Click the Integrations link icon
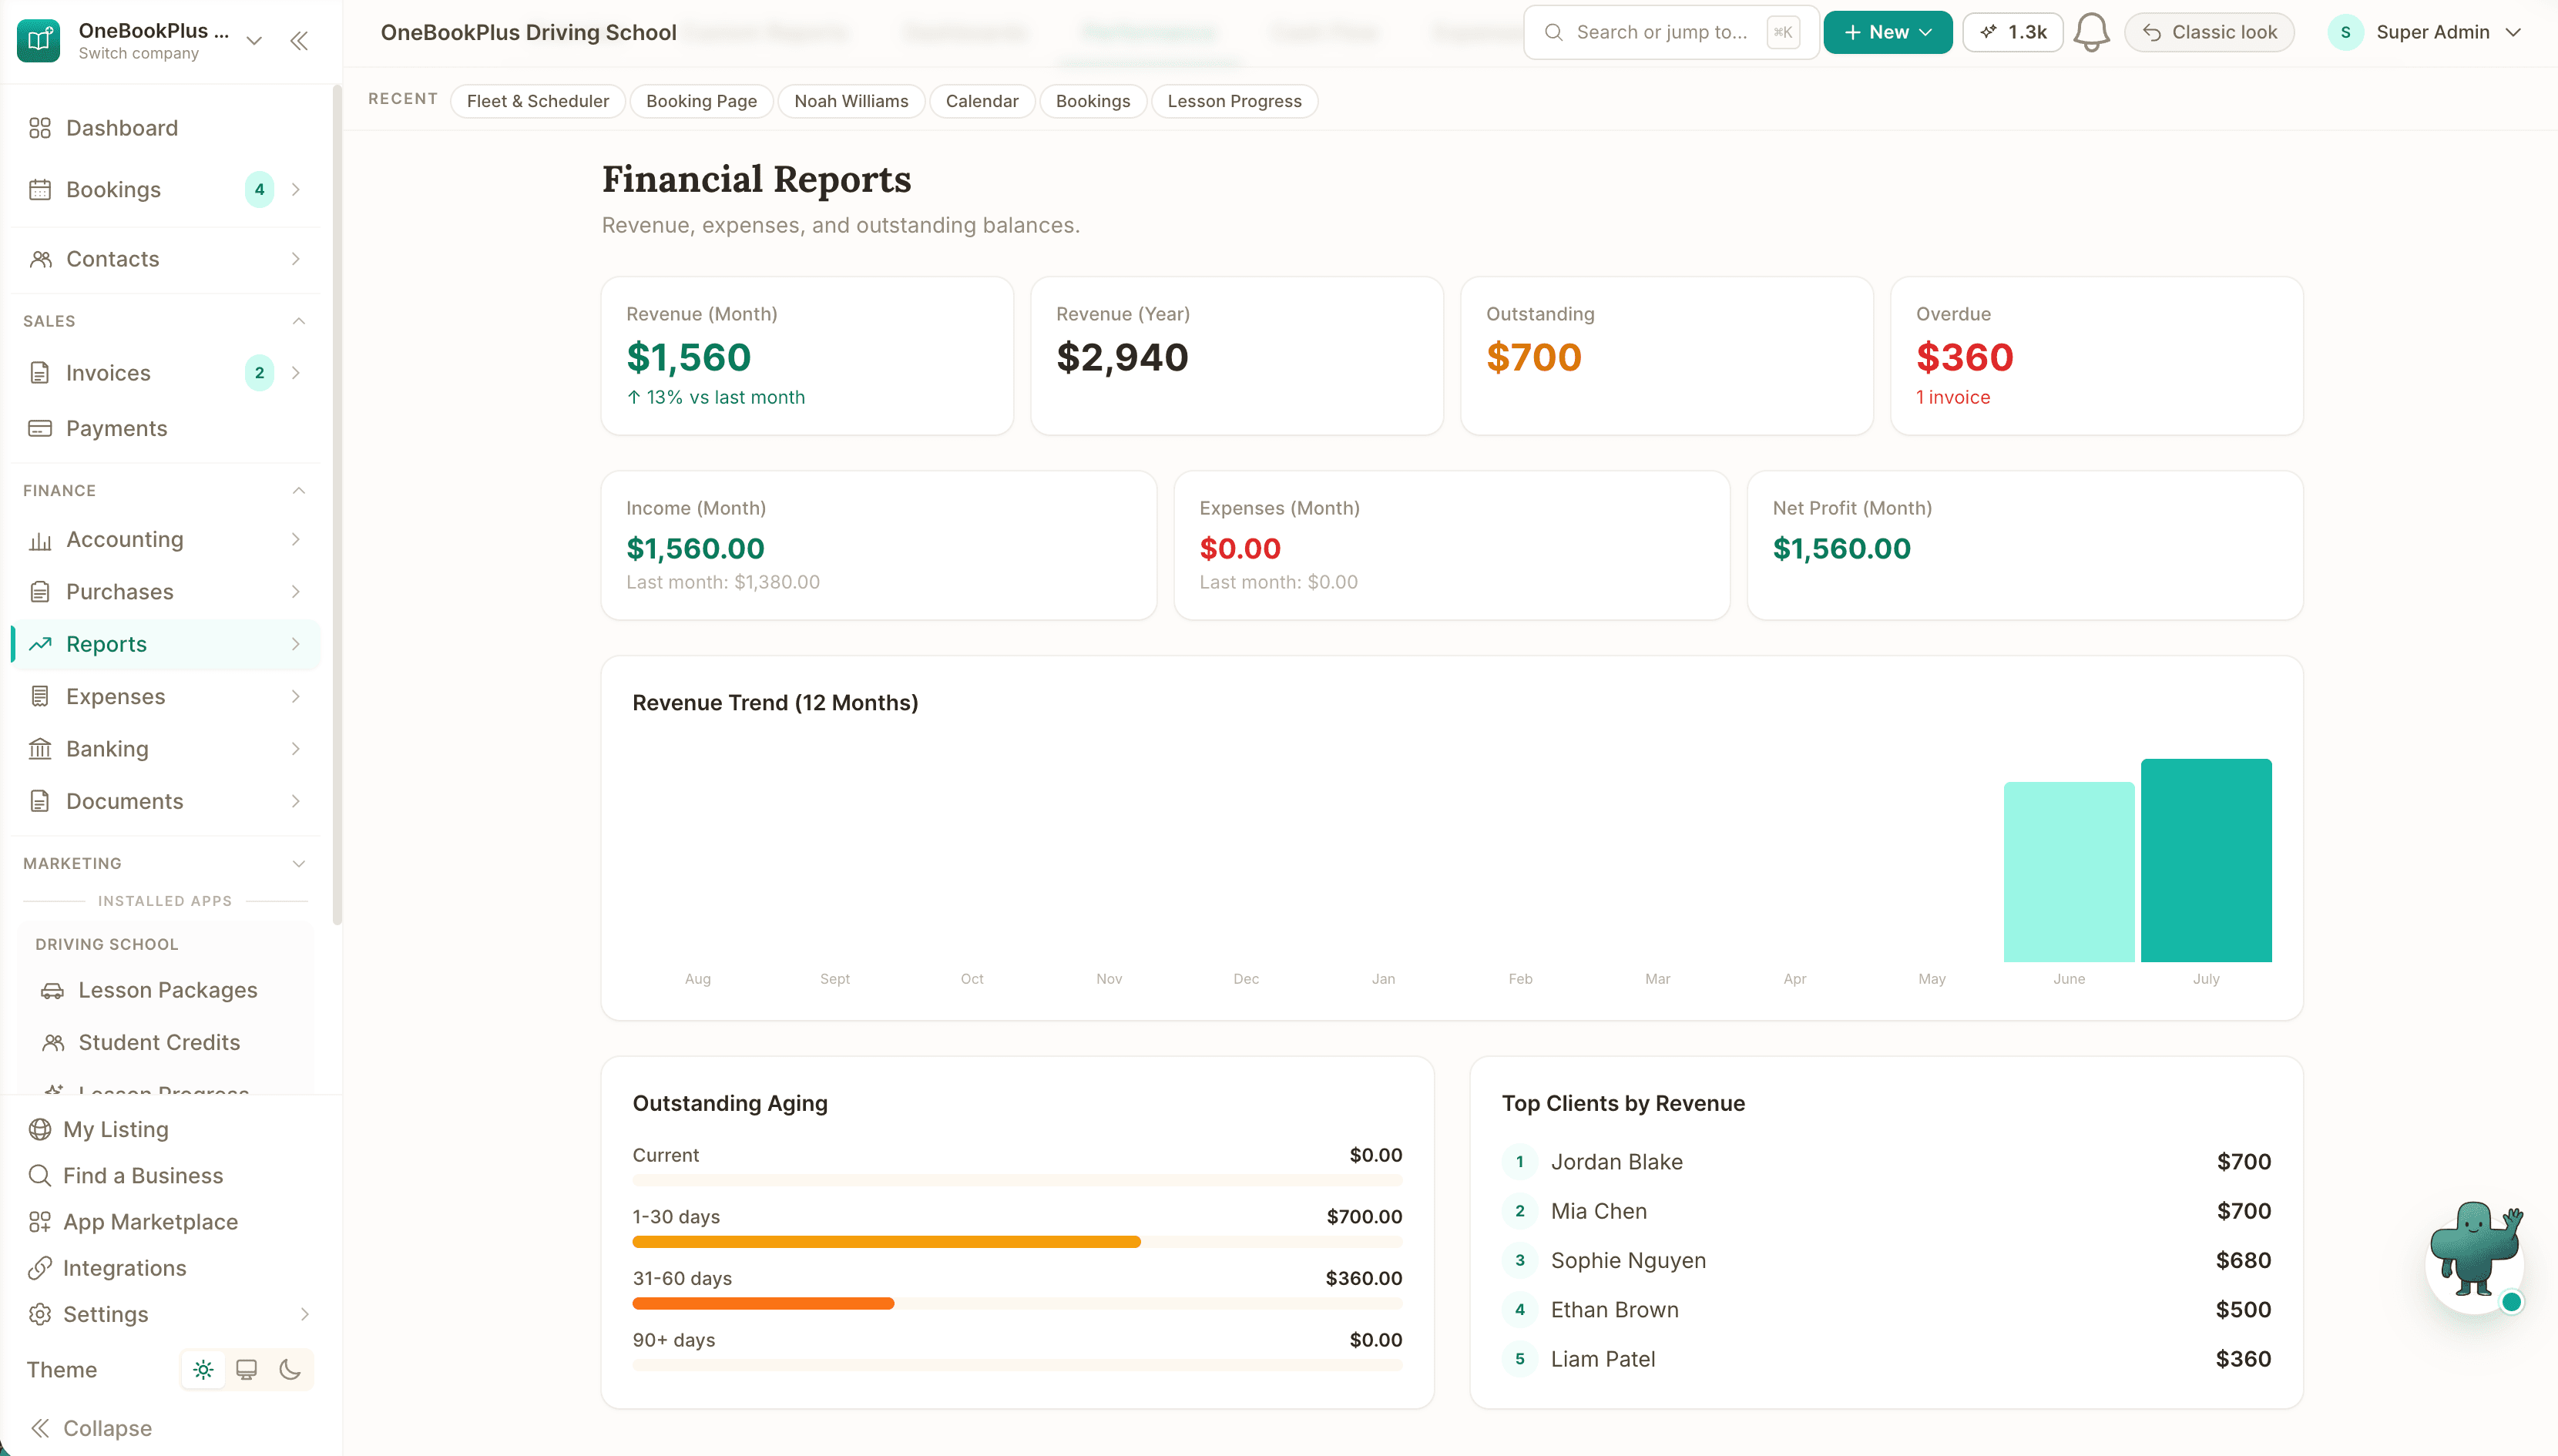This screenshot has height=1456, width=2558. coord(40,1268)
